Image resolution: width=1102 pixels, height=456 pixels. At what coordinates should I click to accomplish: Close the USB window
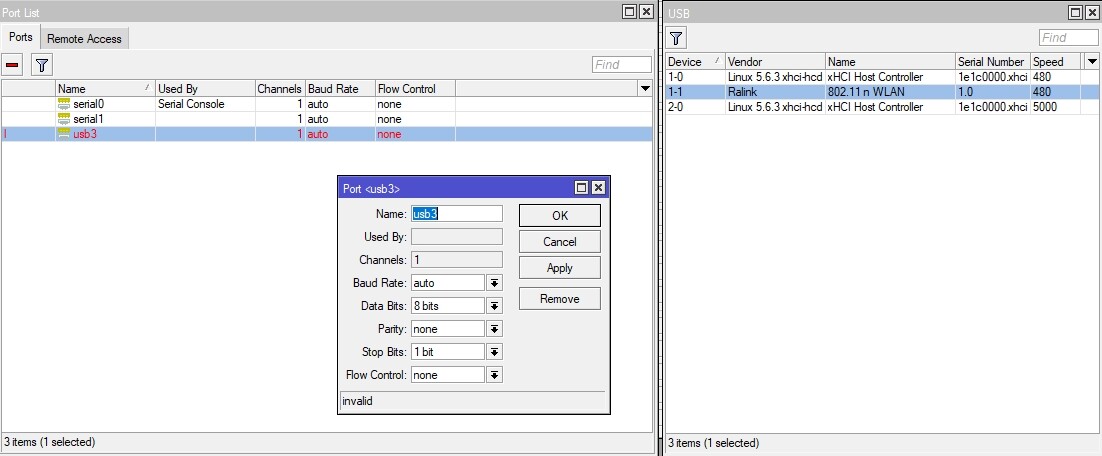1091,12
